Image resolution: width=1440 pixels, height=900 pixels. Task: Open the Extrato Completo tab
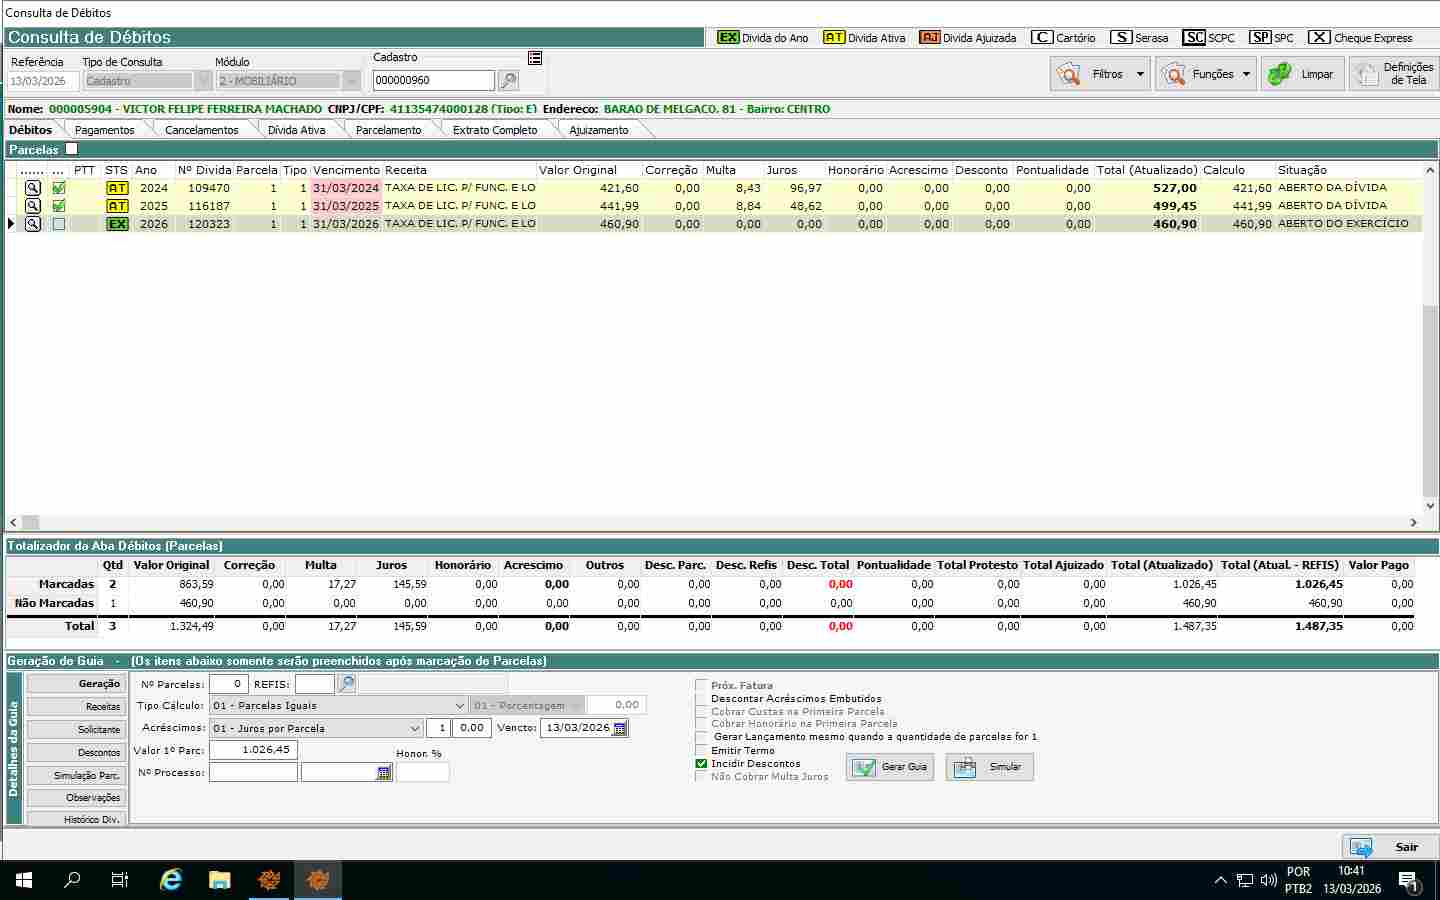pyautogui.click(x=494, y=130)
